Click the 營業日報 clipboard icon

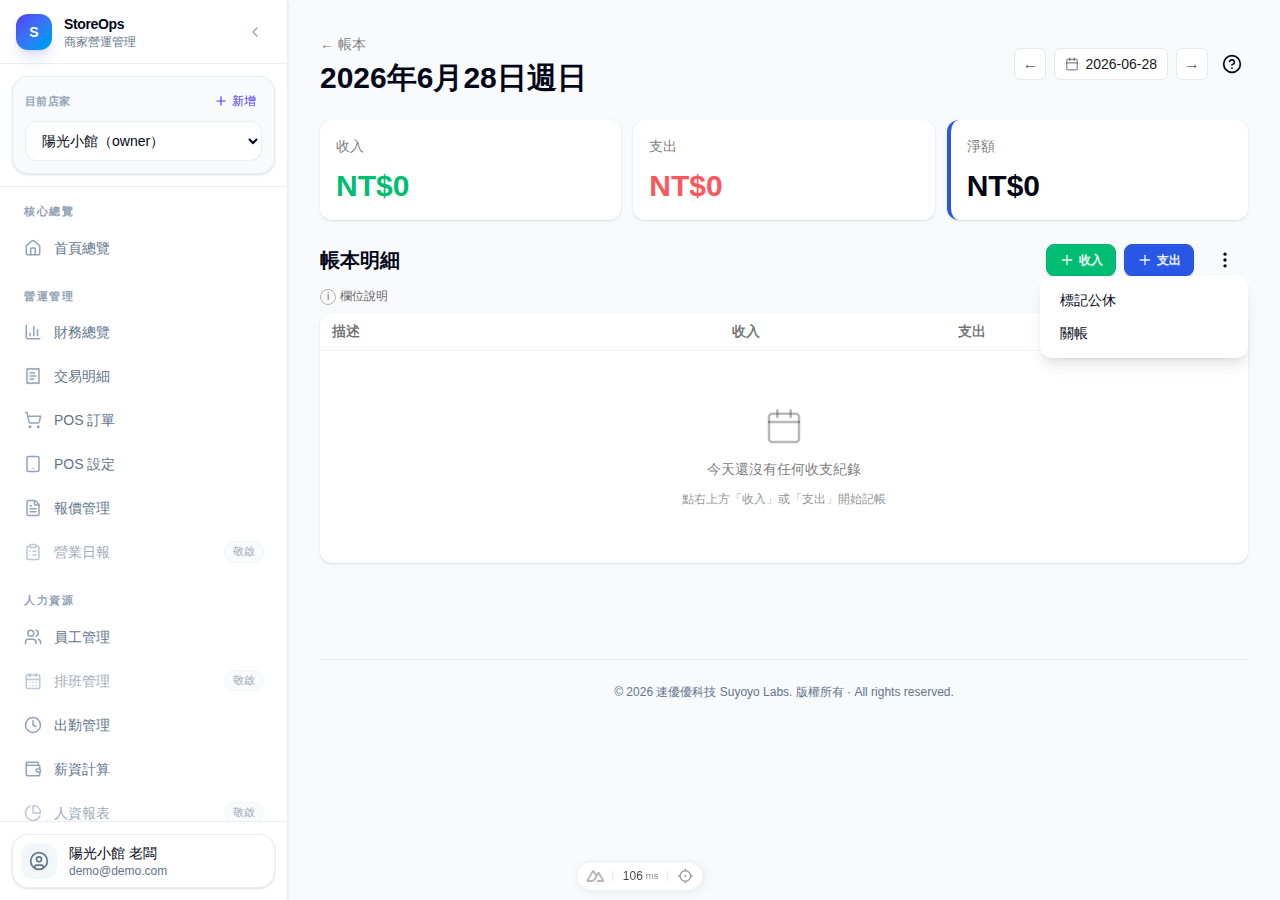click(33, 552)
